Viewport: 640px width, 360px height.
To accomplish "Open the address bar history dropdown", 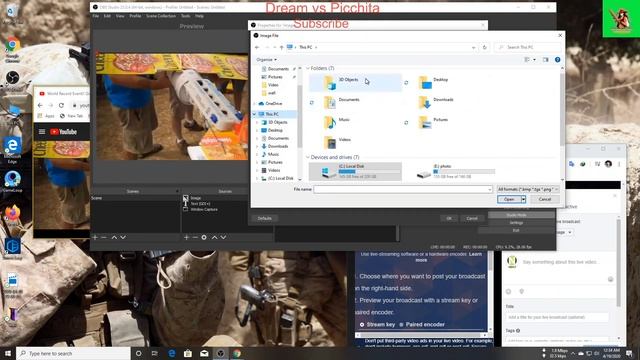I will click(x=473, y=47).
